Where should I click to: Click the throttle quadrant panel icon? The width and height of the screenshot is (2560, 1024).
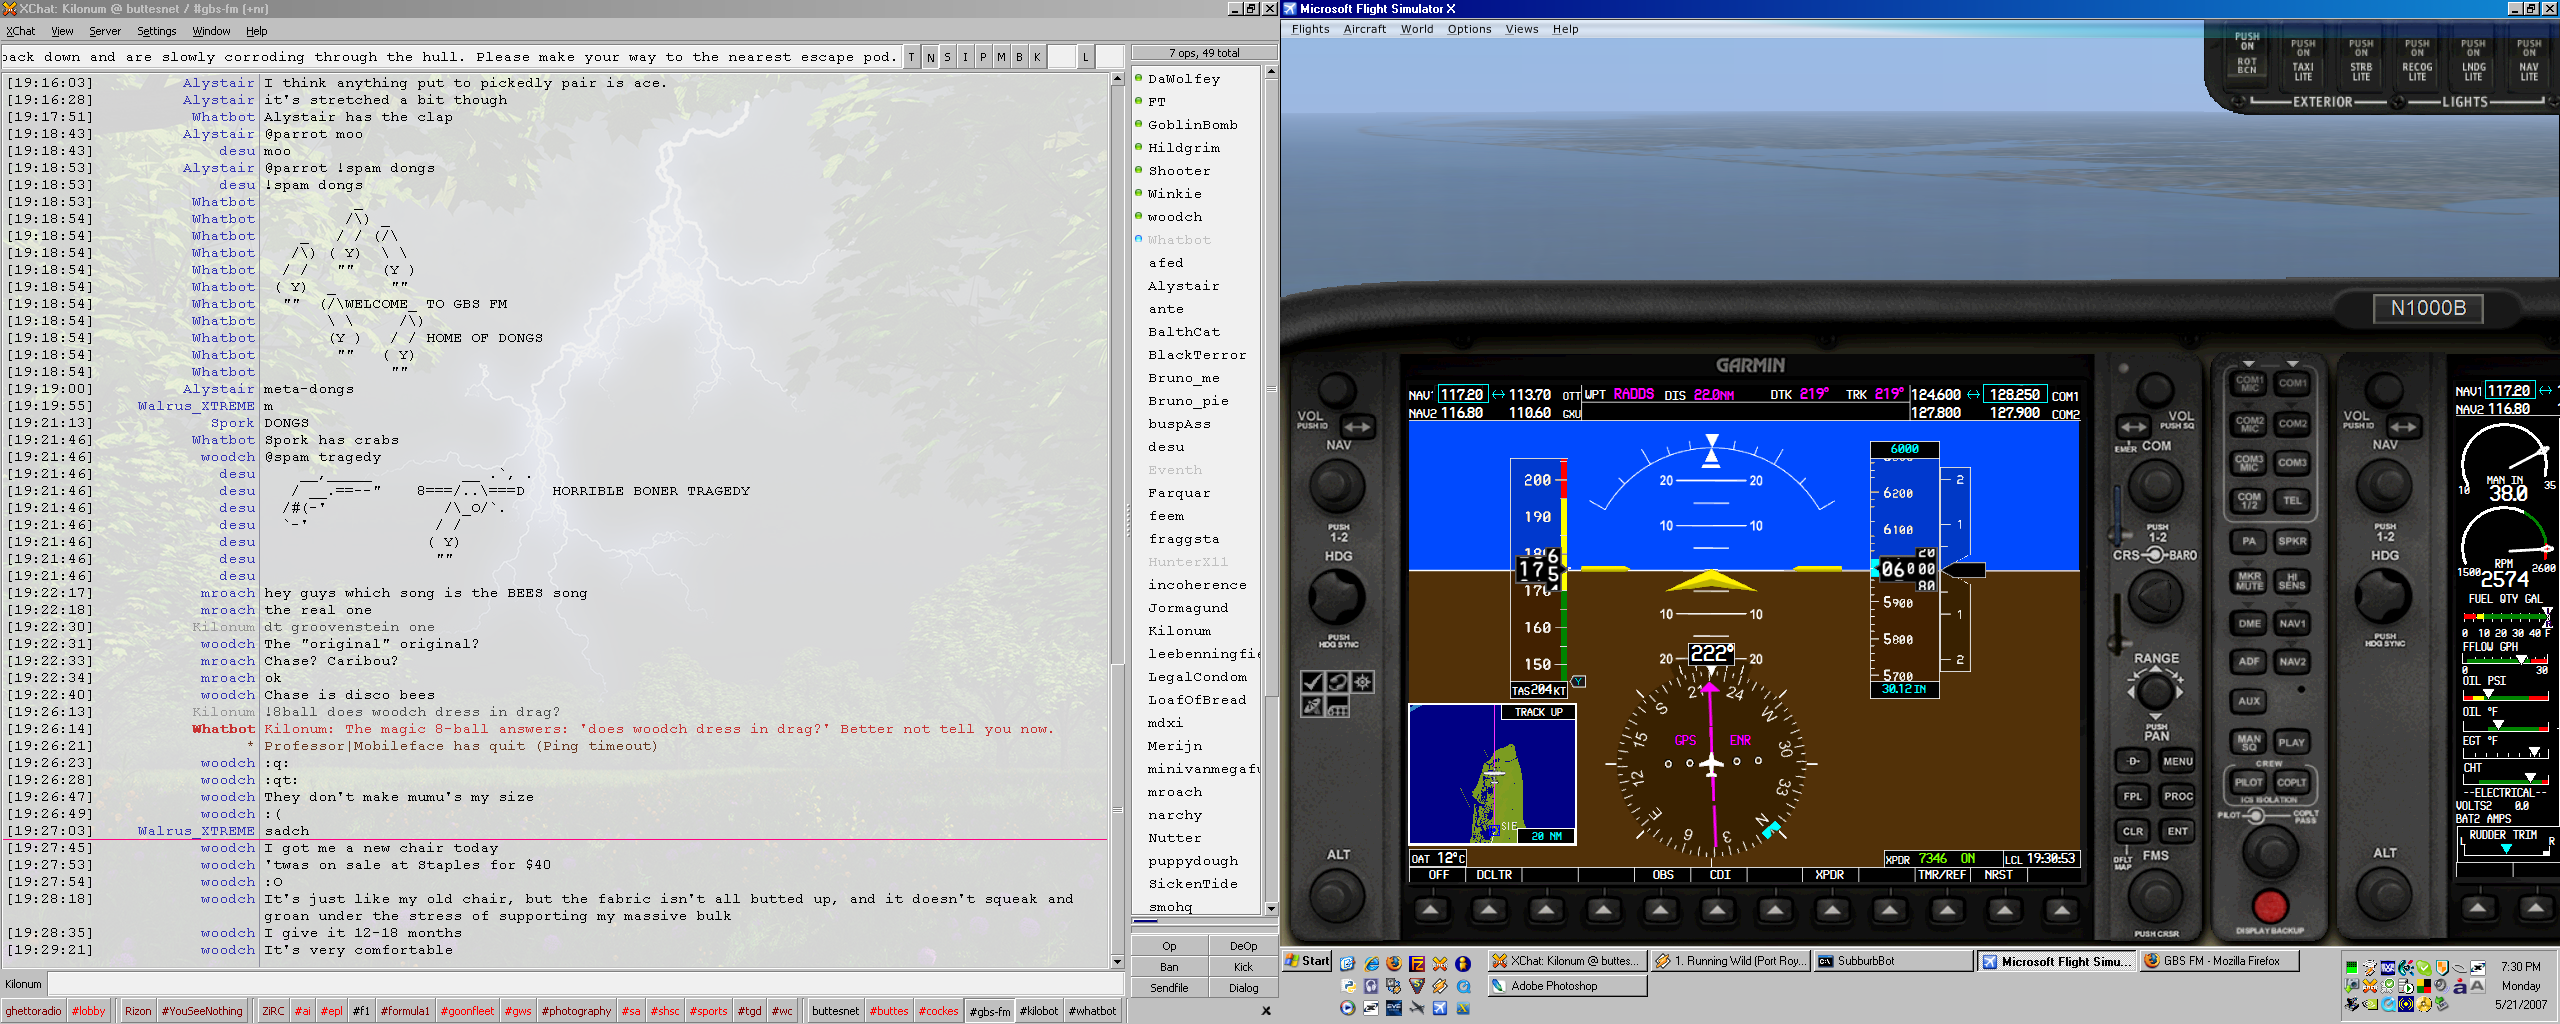1337,706
